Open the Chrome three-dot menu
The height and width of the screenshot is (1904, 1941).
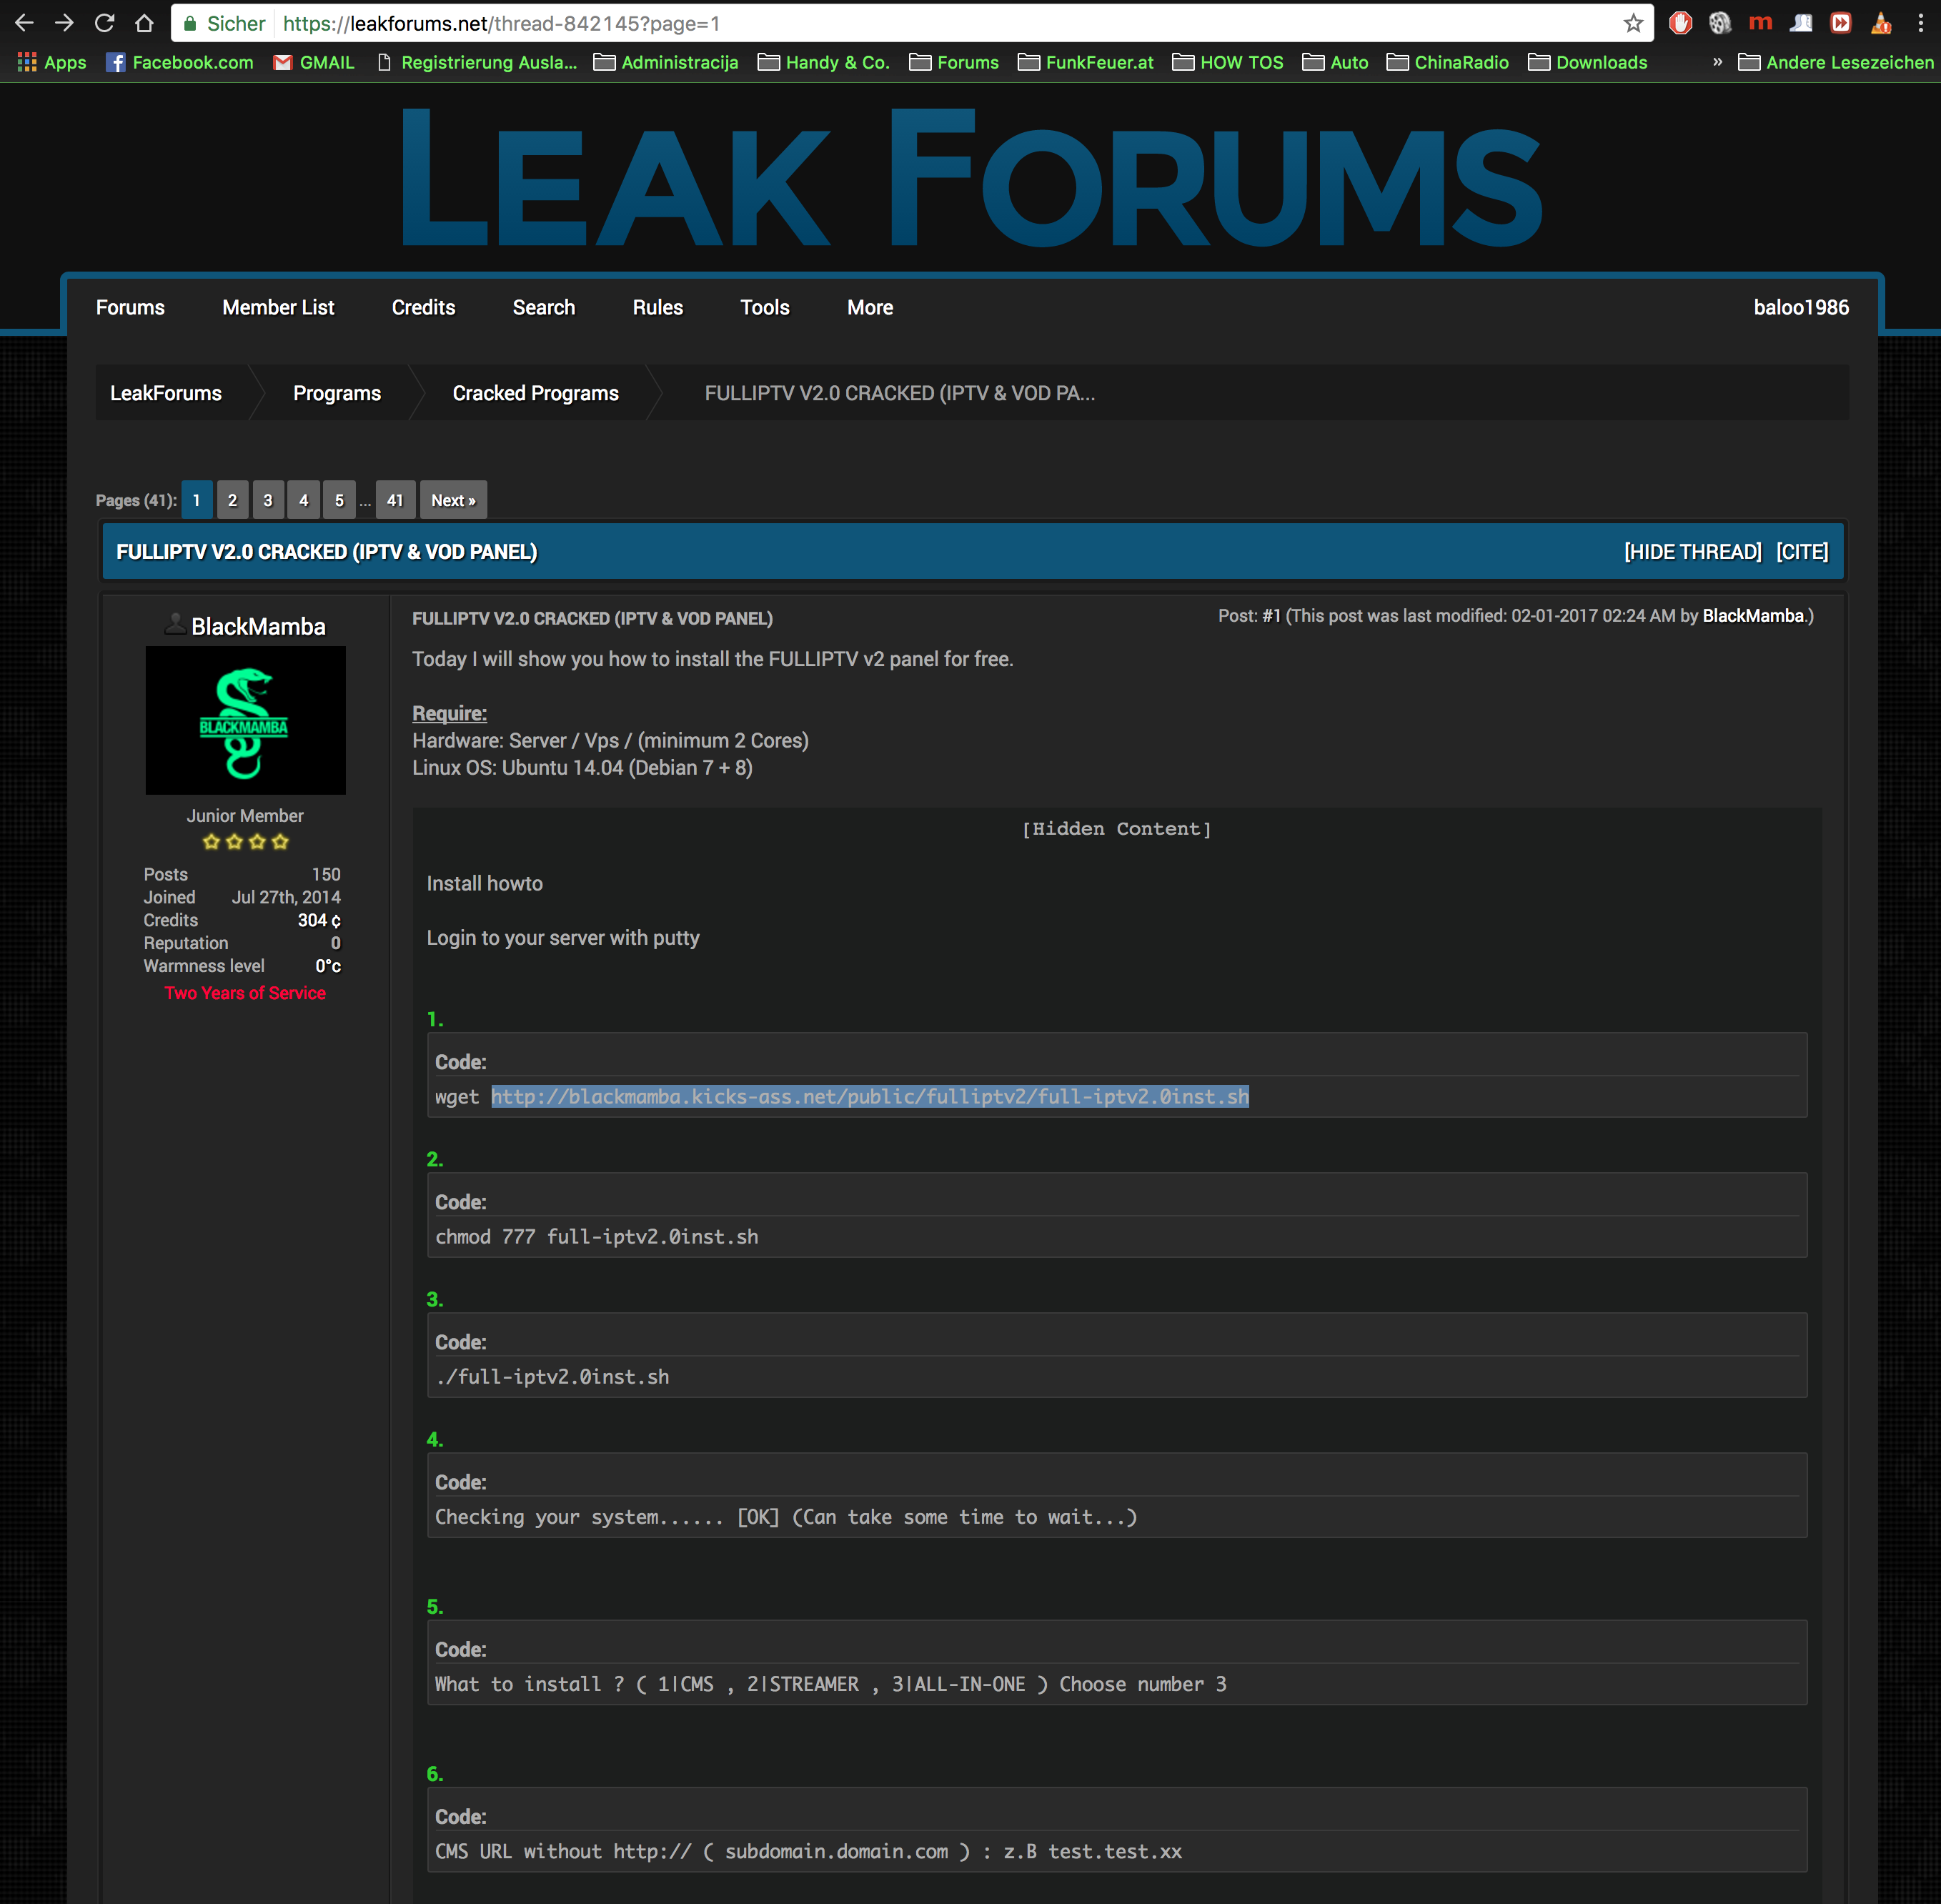1921,23
